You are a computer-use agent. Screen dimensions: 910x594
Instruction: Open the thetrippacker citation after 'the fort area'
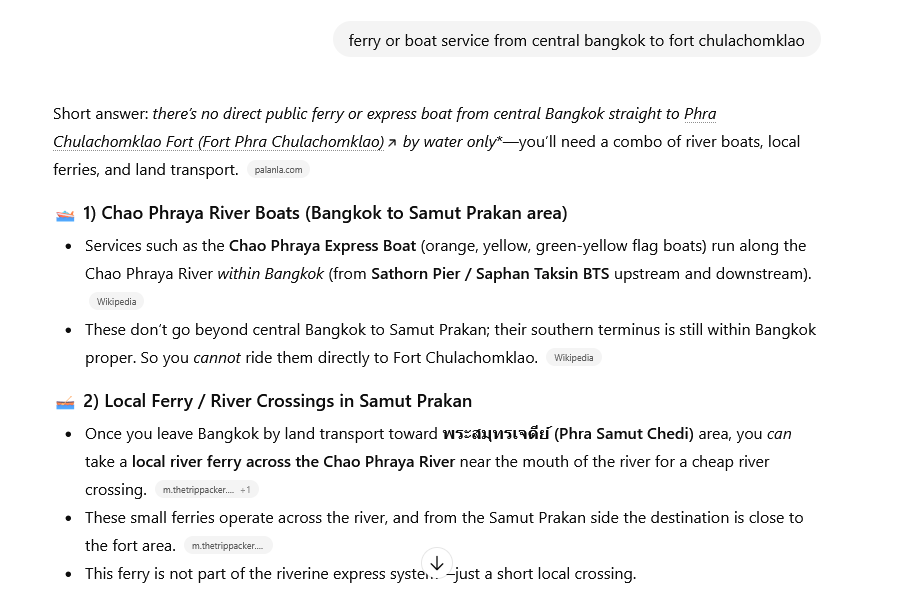[x=227, y=546]
